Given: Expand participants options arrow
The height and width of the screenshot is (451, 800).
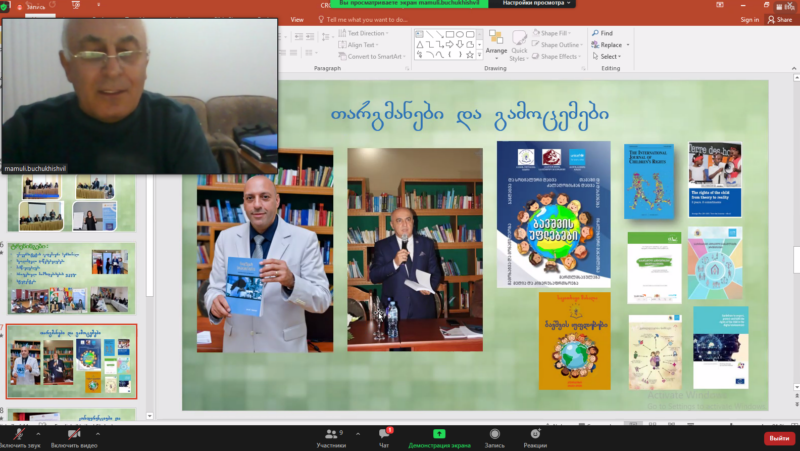Looking at the screenshot, I should [x=358, y=434].
